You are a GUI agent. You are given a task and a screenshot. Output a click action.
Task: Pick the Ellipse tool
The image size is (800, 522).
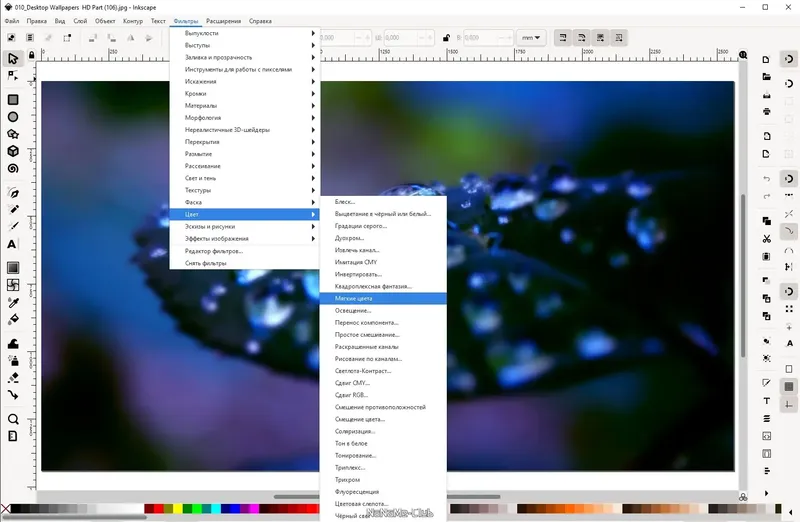click(13, 117)
